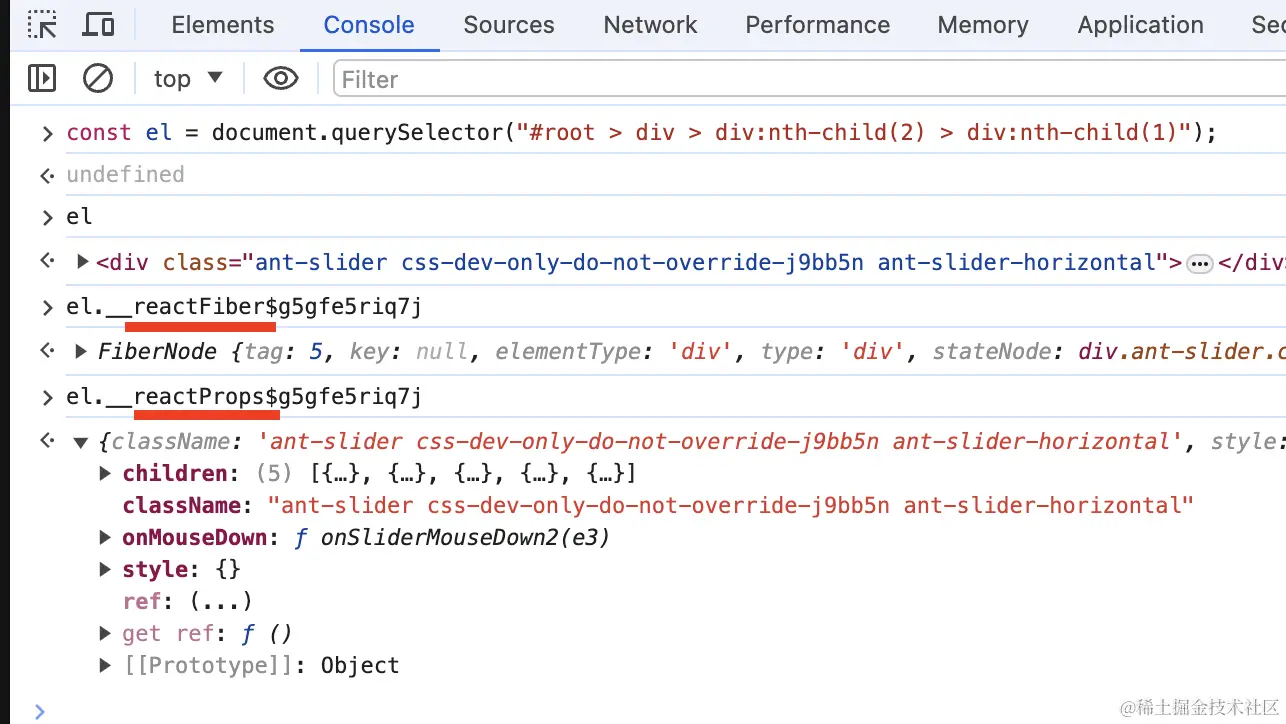Screen dimensions: 1286x724
Task: Expand the div ant-slider element node
Action: point(82,262)
